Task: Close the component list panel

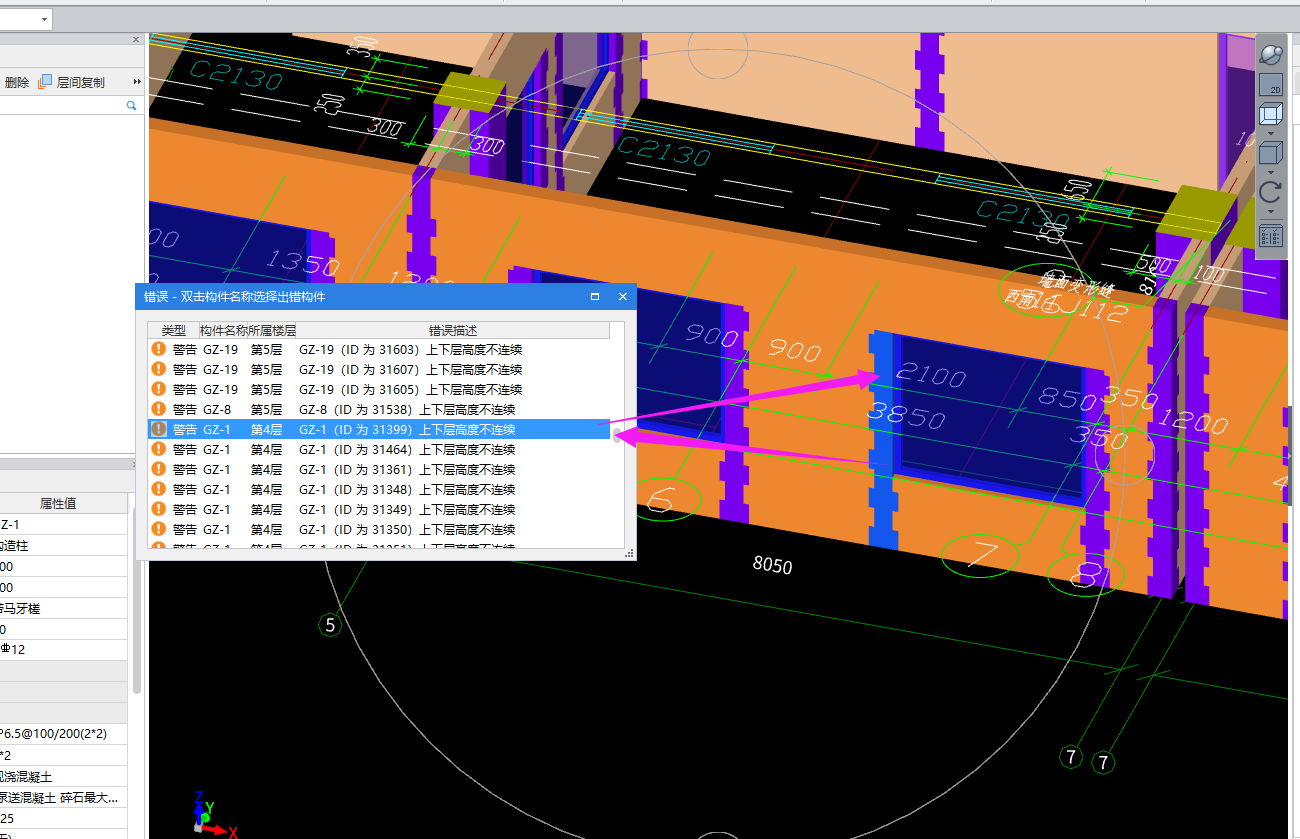Action: (x=136, y=40)
